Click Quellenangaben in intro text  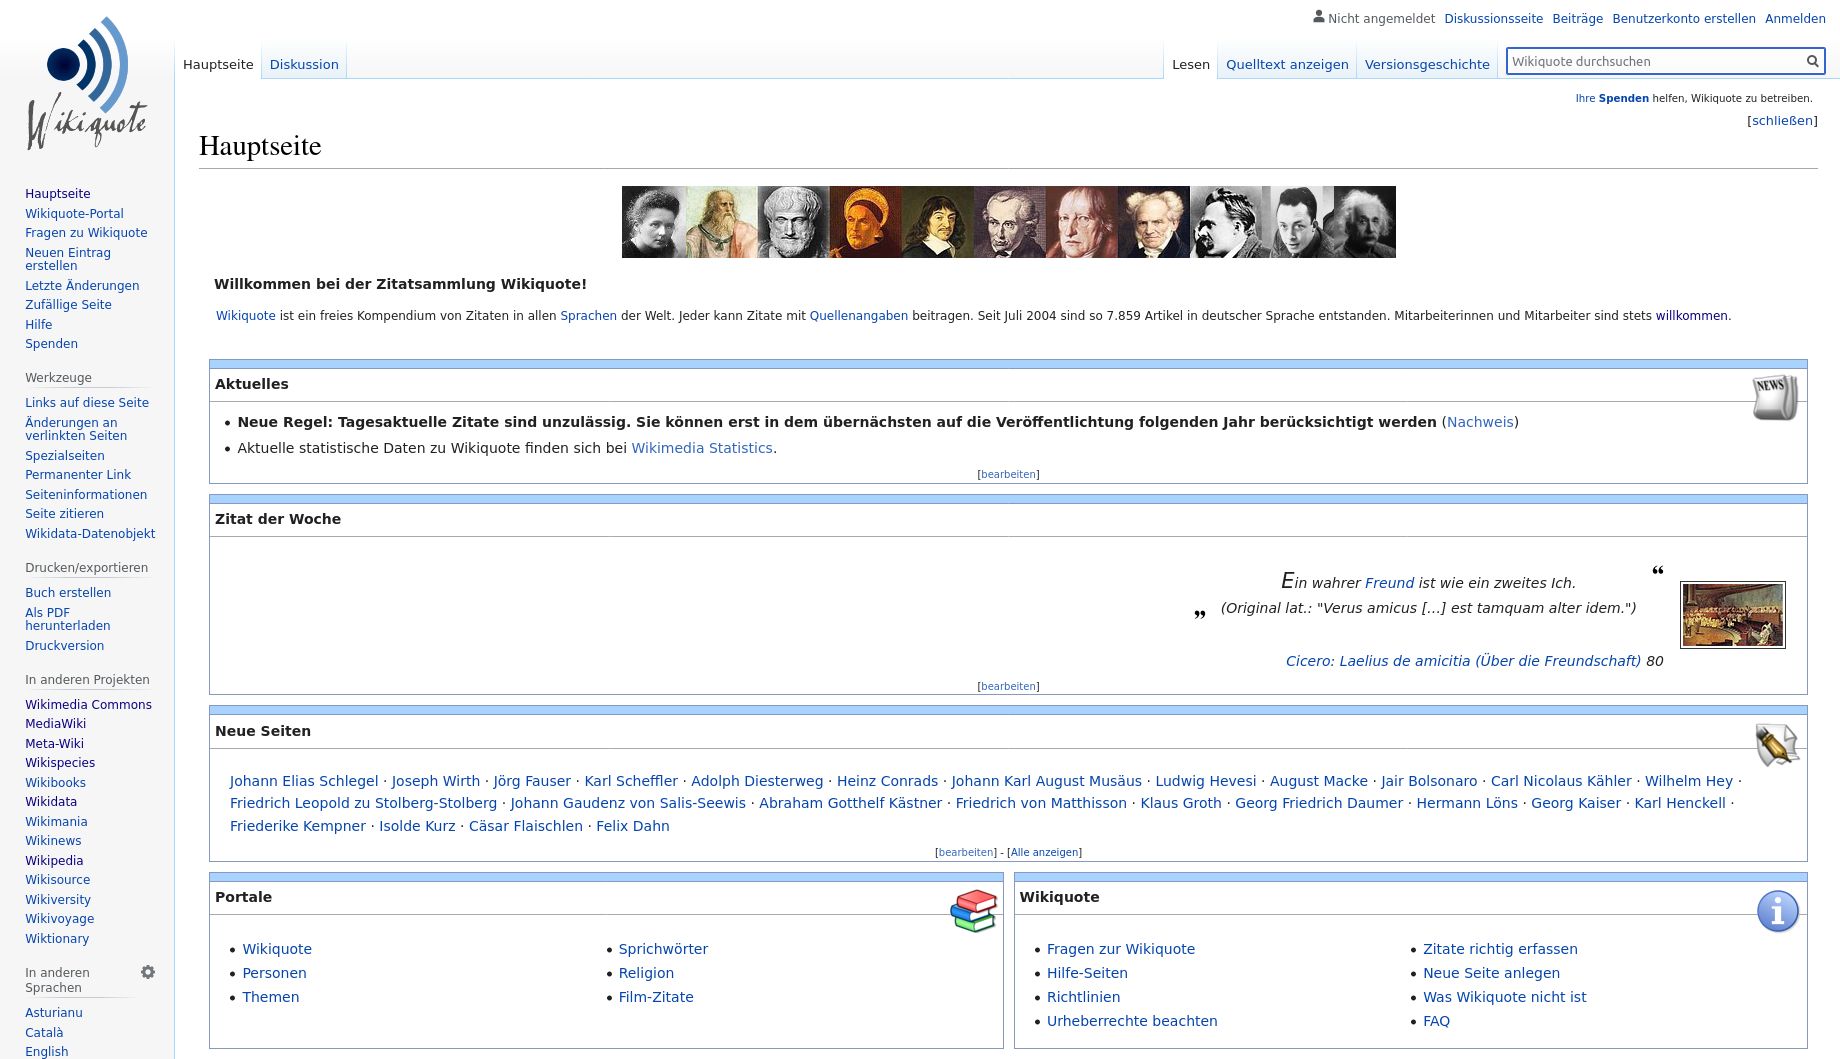(859, 315)
